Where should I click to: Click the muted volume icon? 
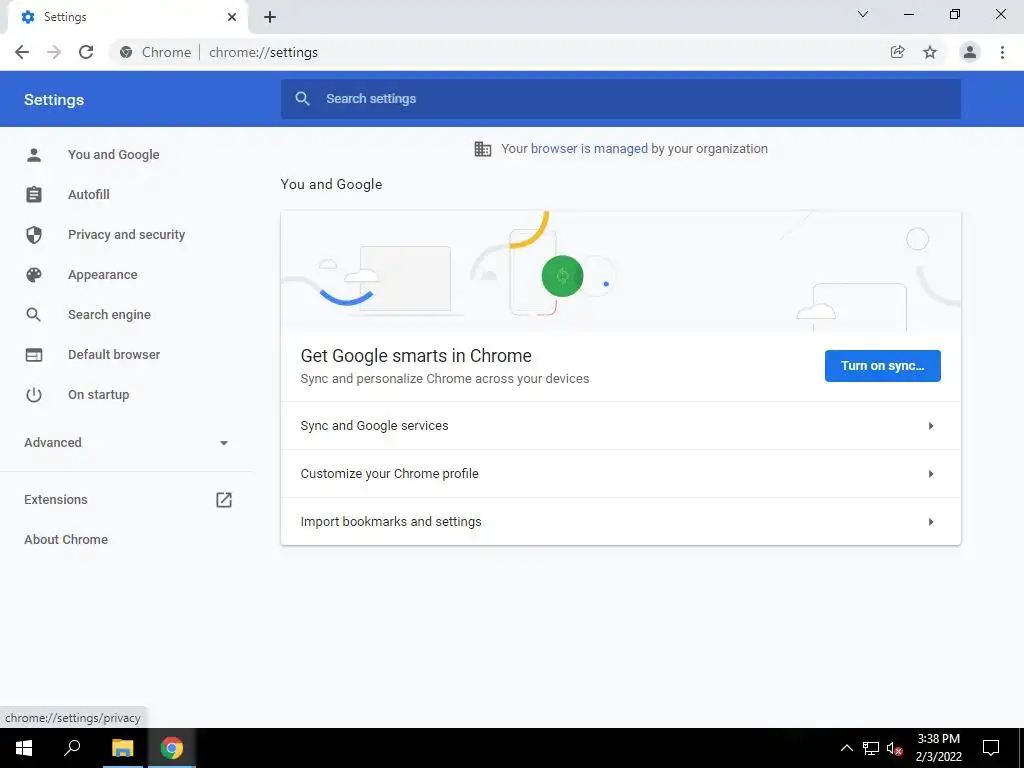[x=894, y=748]
